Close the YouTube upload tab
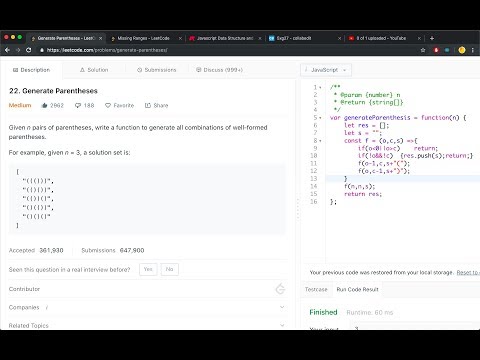 click(x=419, y=38)
